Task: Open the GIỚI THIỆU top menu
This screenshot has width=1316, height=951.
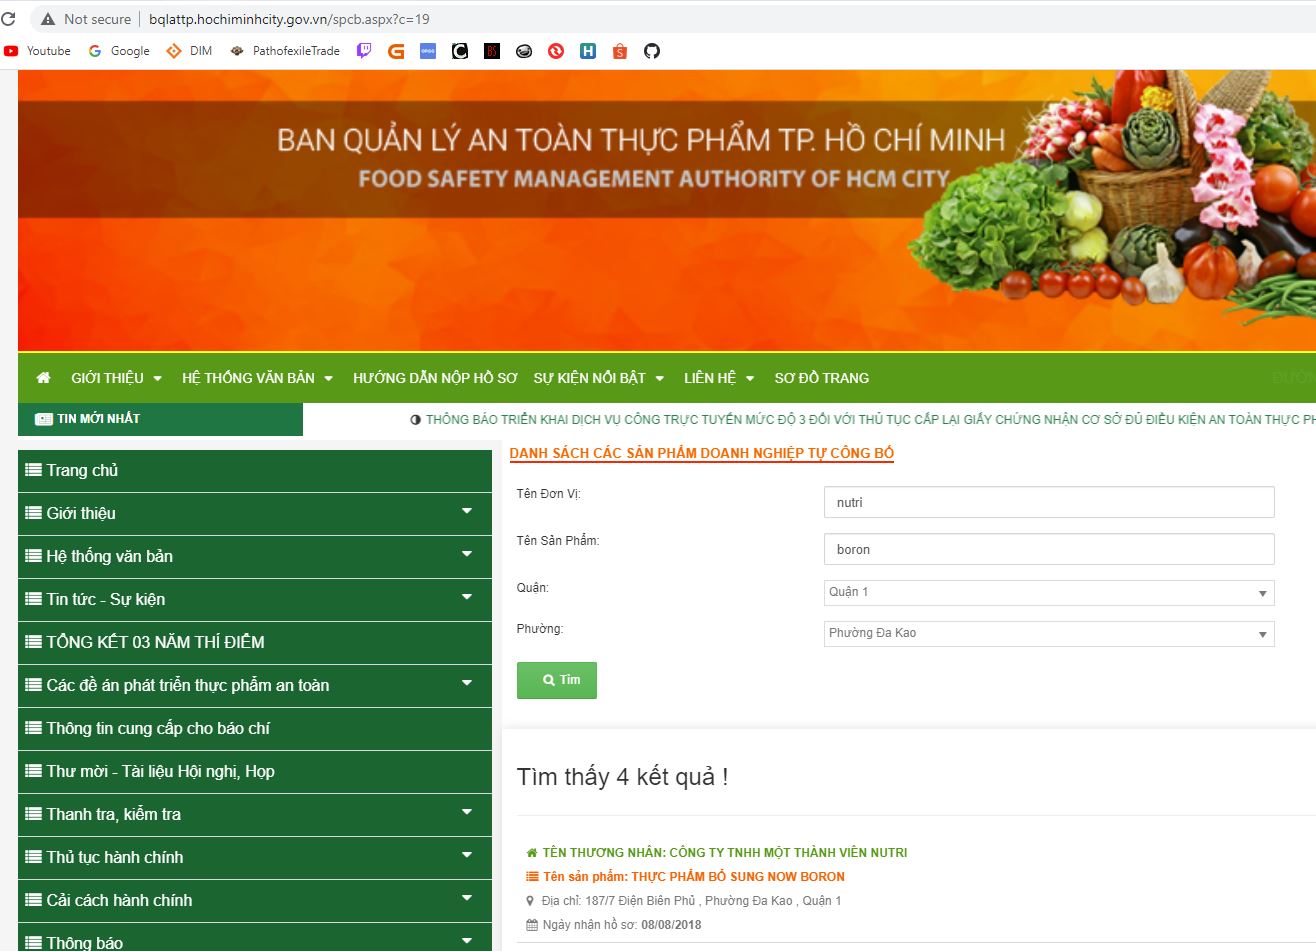Action: 116,378
